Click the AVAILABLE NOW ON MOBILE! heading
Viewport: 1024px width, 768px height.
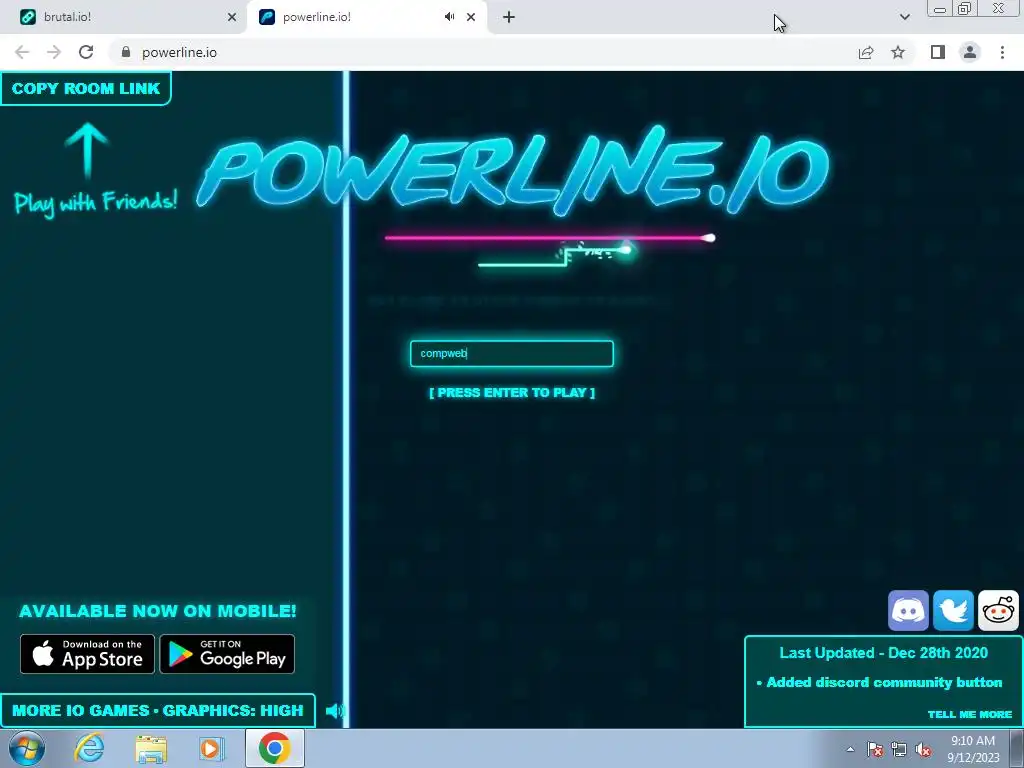157,611
